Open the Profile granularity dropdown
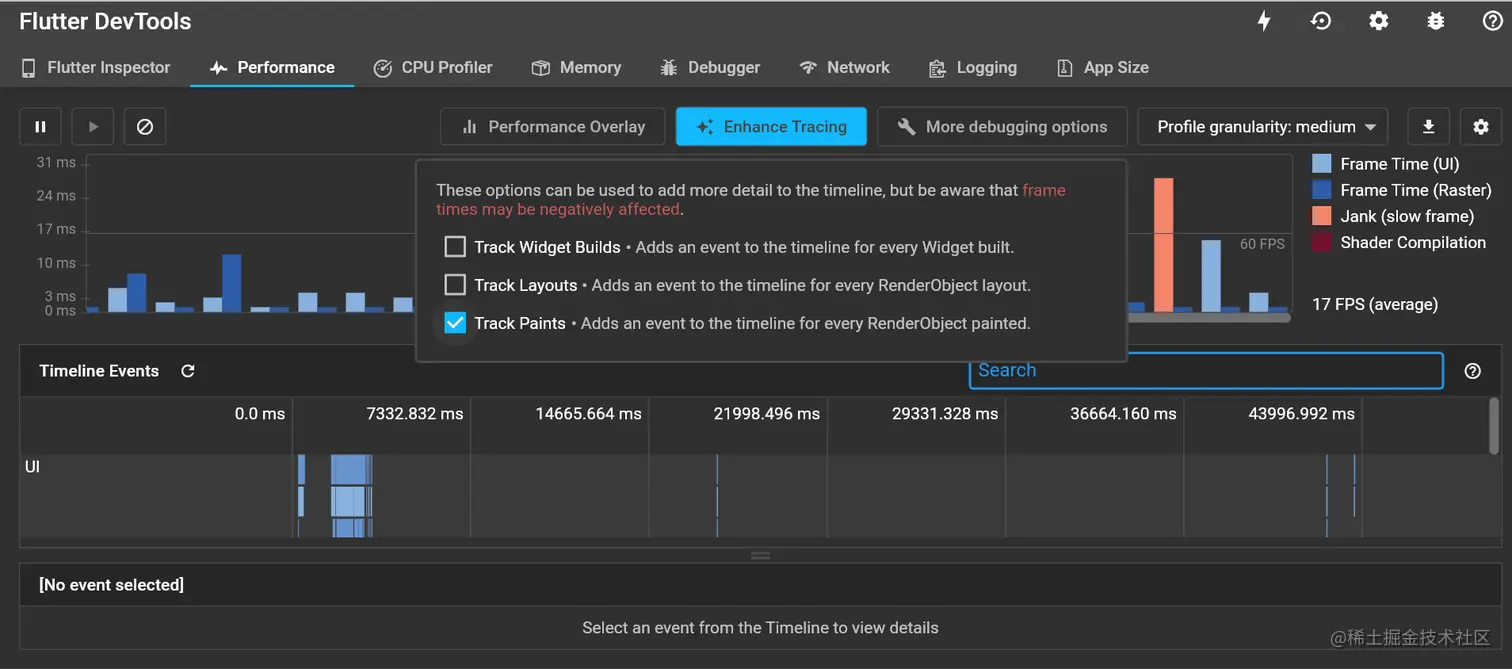The image size is (1512, 669). [x=1263, y=127]
